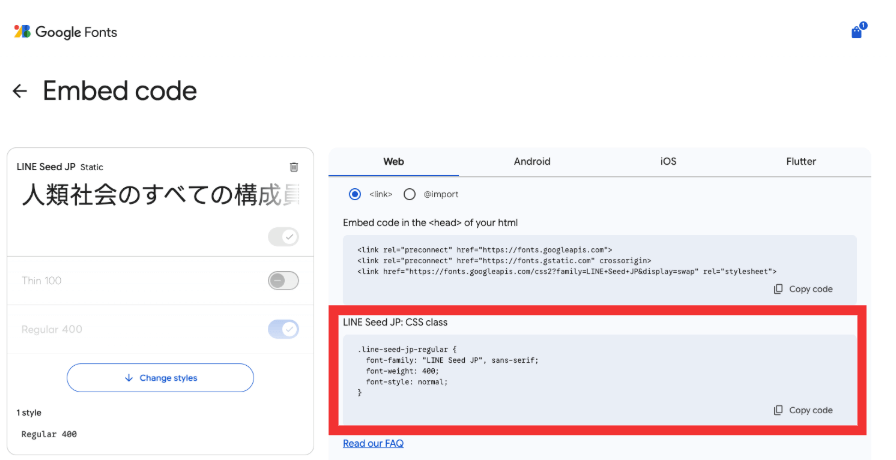Viewport: 896px width, 460px height.
Task: Click copy icon for the CSS class code
Action: 778,410
